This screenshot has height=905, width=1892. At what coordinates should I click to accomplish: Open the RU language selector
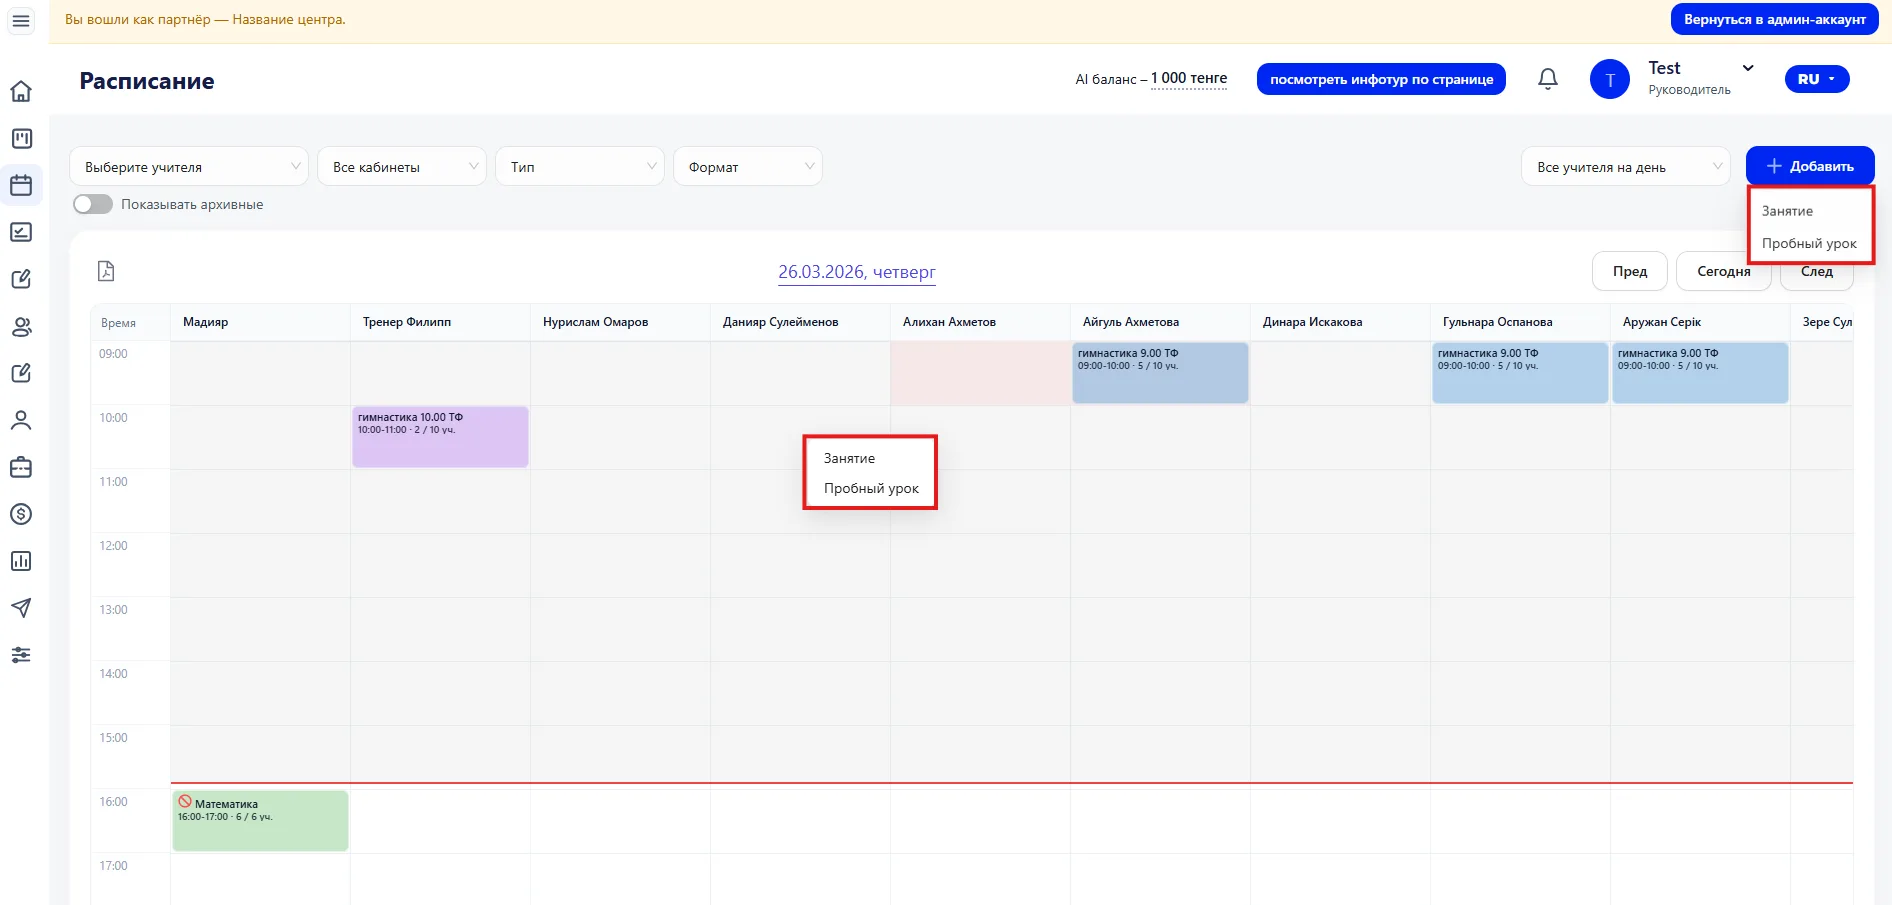pos(1817,79)
